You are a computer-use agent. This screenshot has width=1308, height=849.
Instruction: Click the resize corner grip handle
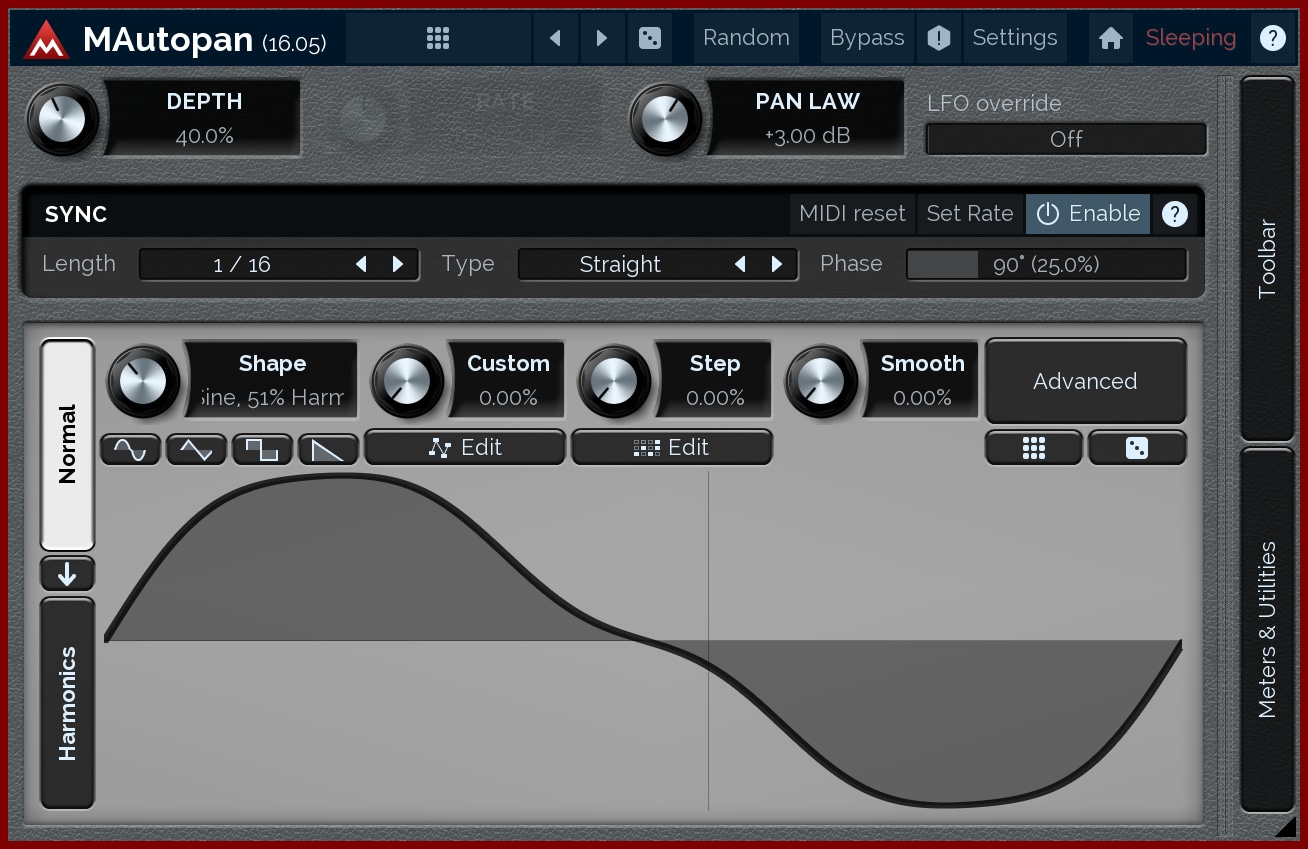pos(1286,826)
